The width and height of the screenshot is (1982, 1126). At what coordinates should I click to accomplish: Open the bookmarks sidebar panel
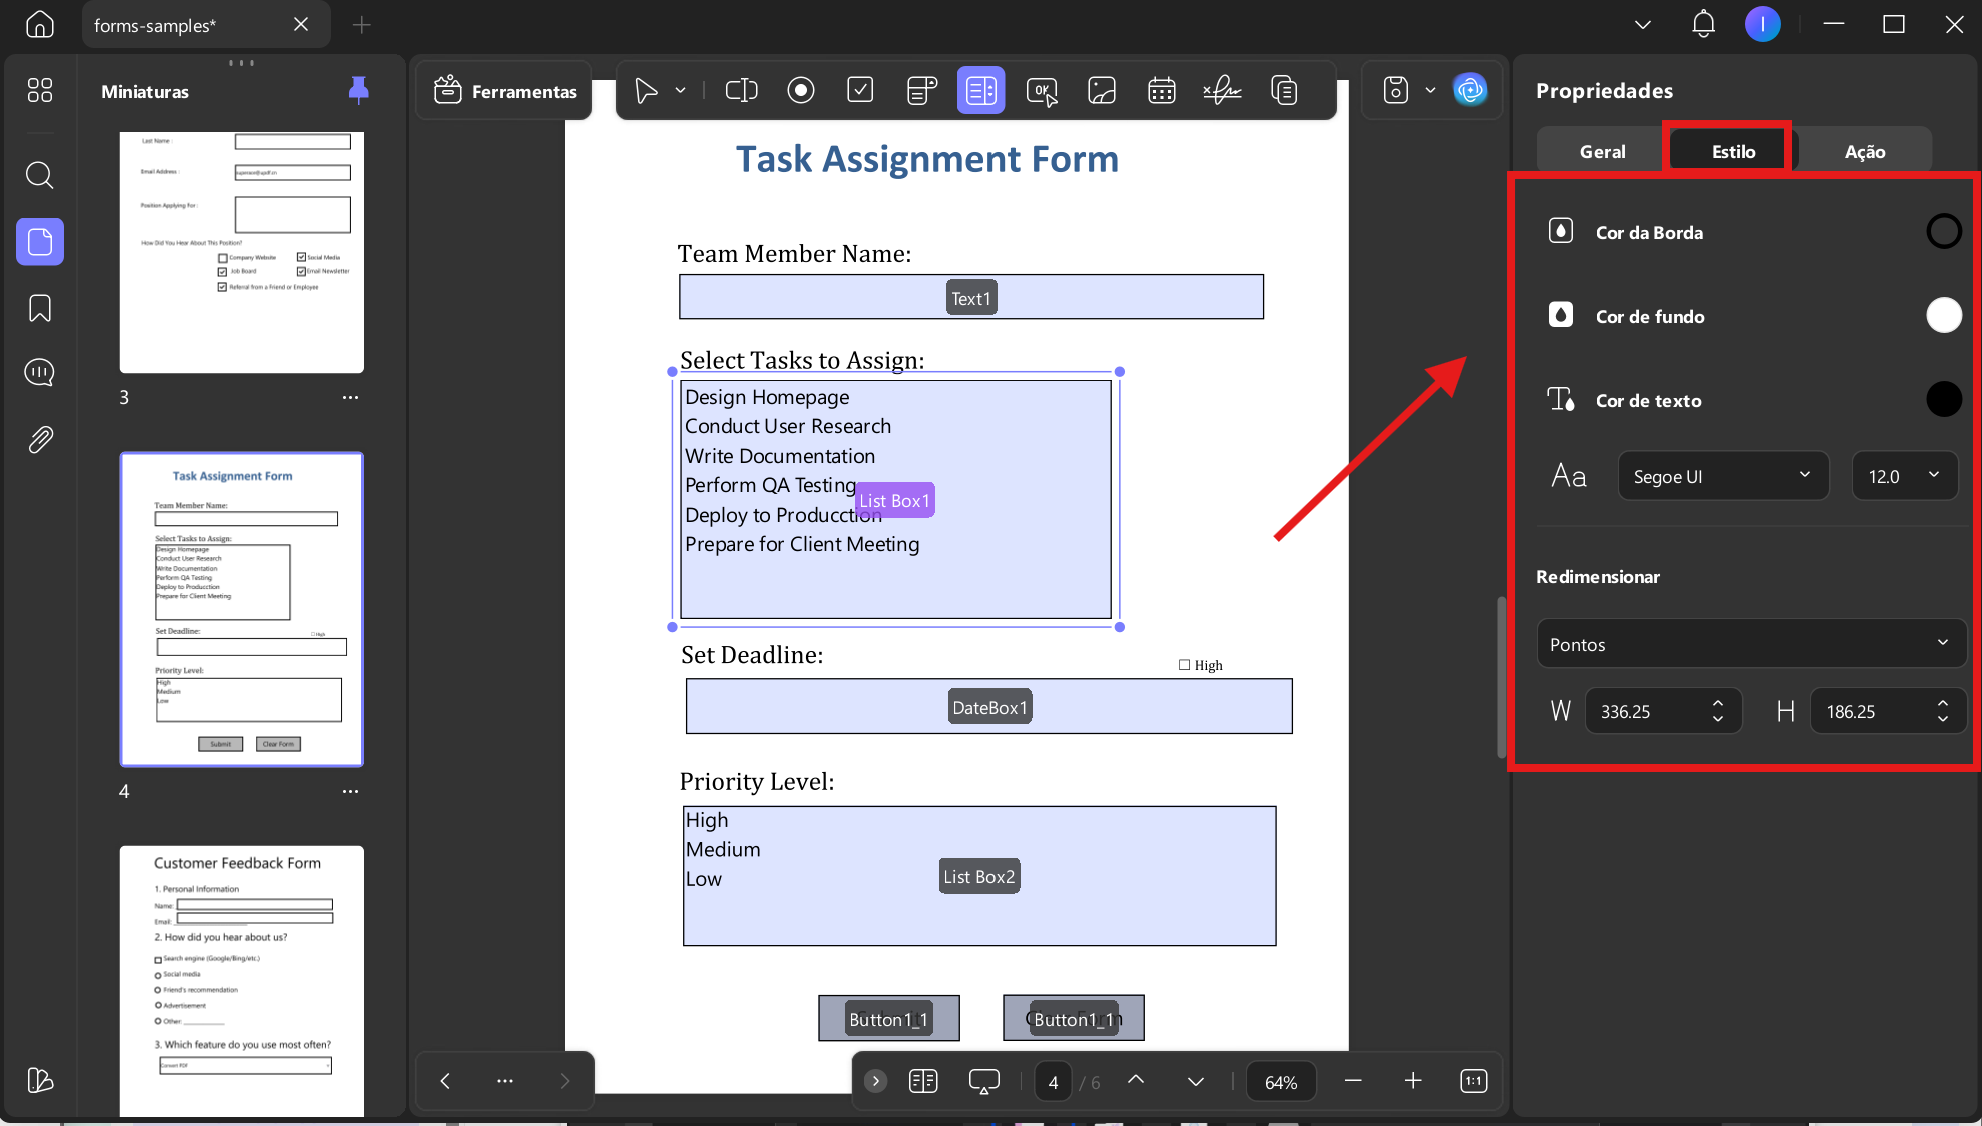coord(40,308)
